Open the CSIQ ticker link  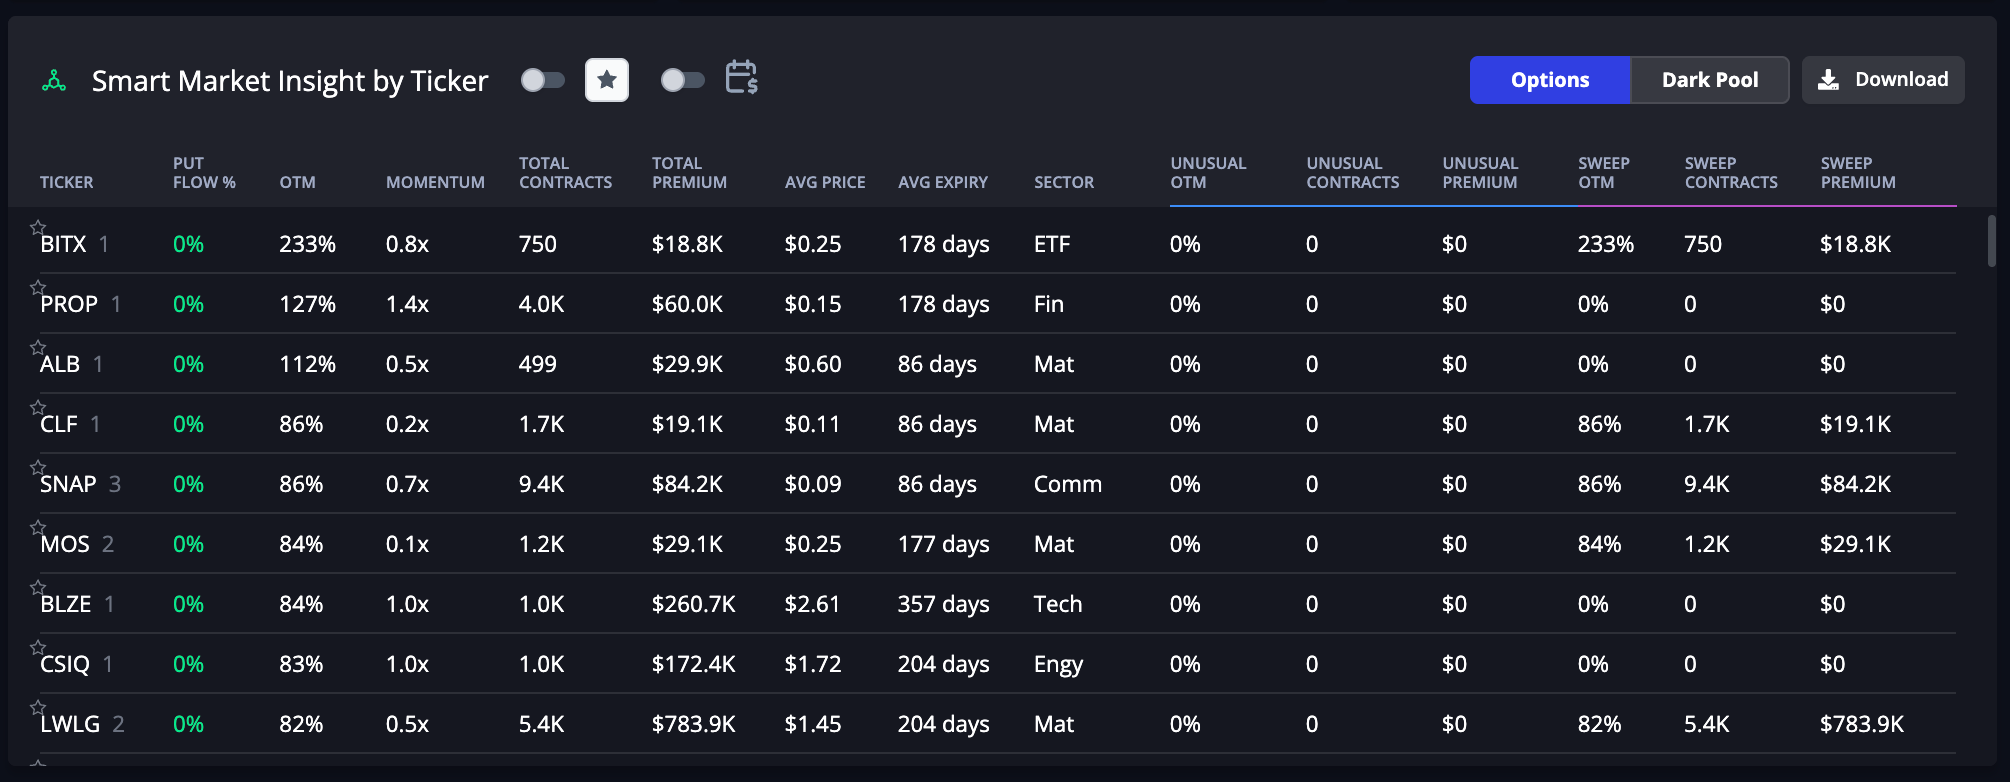point(65,664)
